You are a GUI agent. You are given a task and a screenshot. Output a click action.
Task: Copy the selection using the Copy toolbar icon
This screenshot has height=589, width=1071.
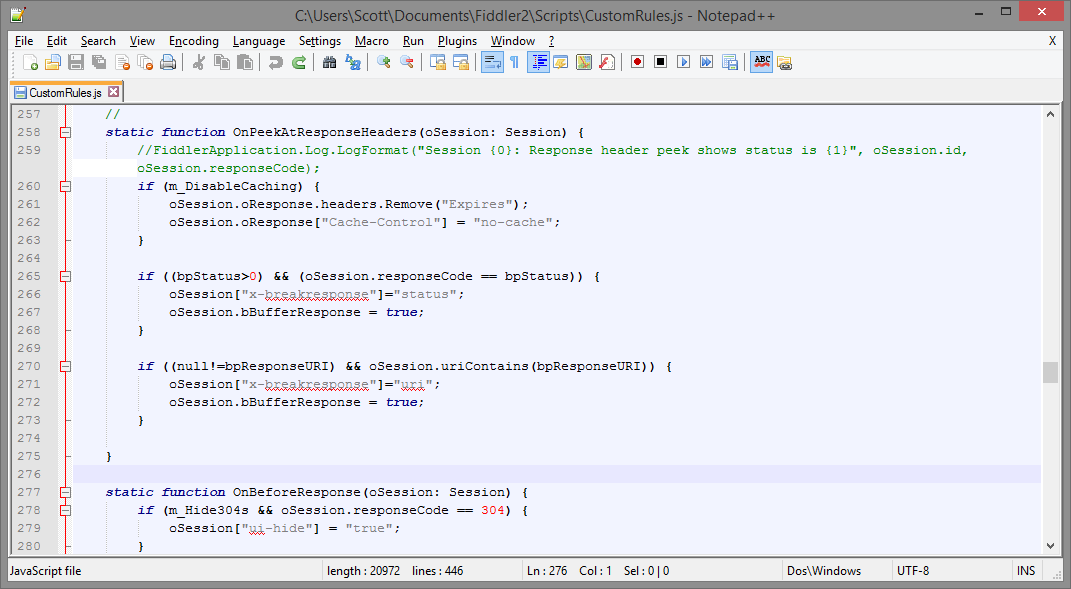tap(222, 63)
